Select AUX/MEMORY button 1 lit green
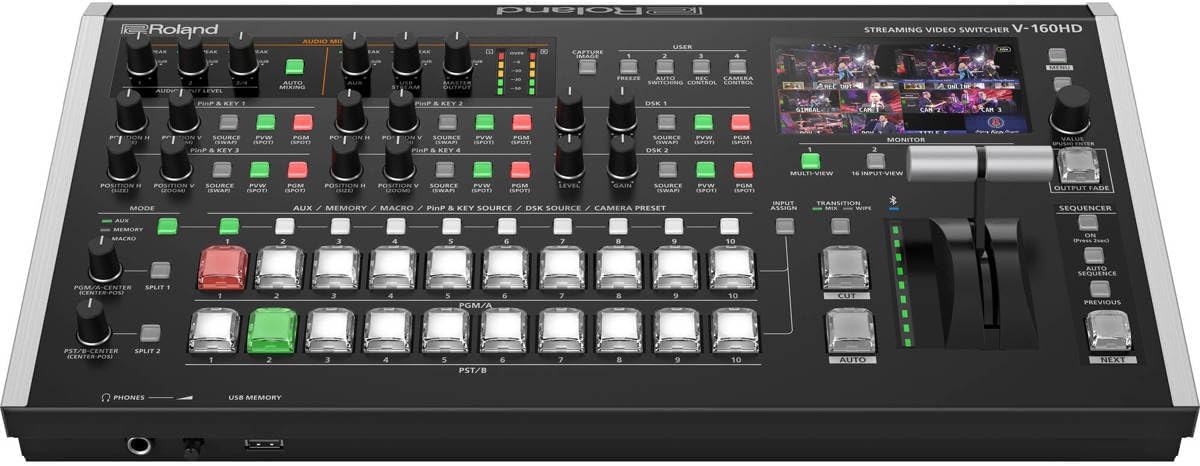 click(230, 225)
